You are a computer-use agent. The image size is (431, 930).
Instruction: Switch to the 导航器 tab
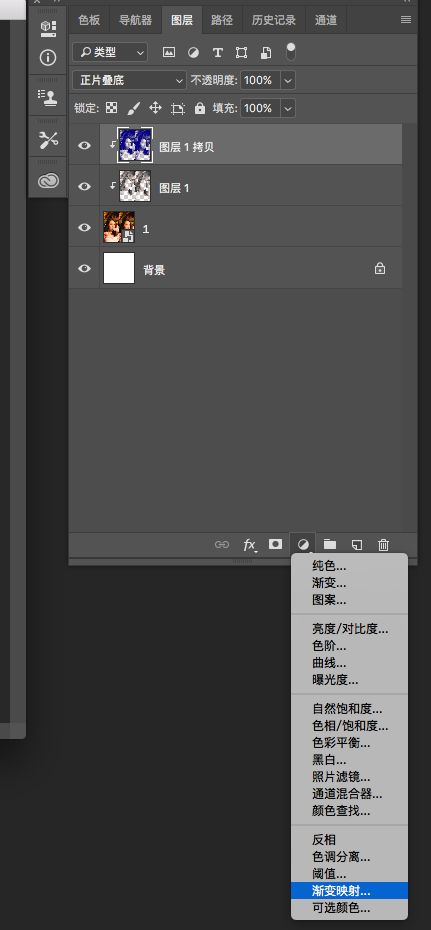coord(135,20)
